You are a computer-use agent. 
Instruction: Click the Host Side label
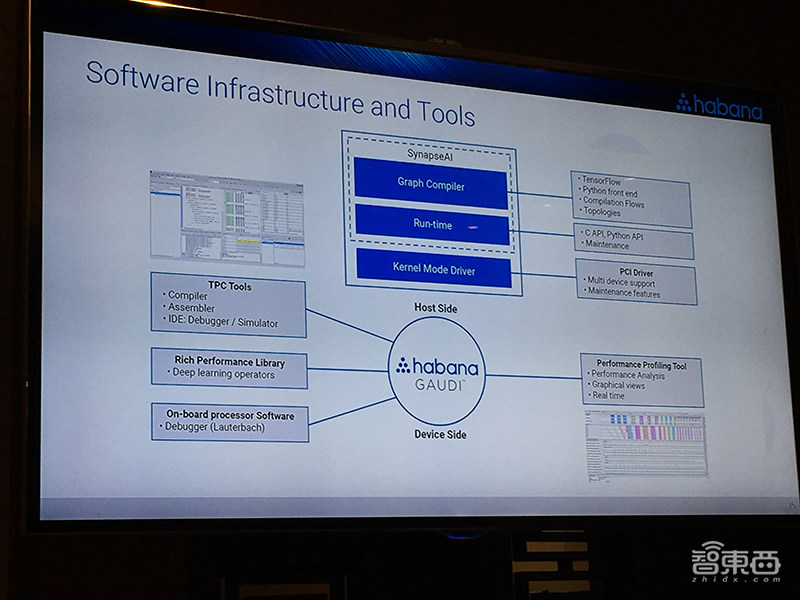[436, 308]
